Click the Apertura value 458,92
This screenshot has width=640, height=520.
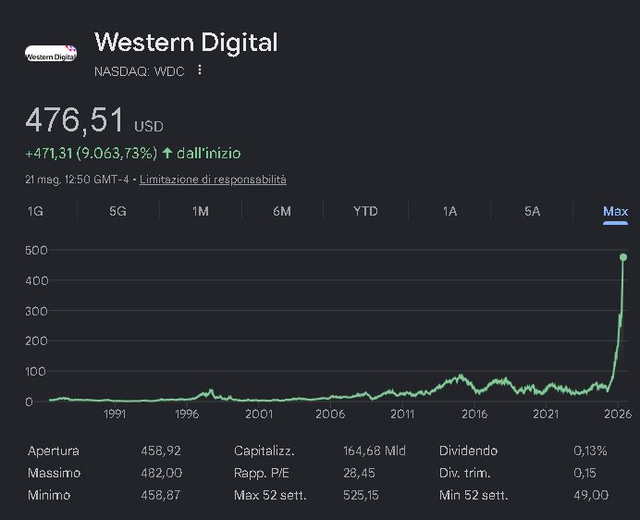tap(161, 451)
